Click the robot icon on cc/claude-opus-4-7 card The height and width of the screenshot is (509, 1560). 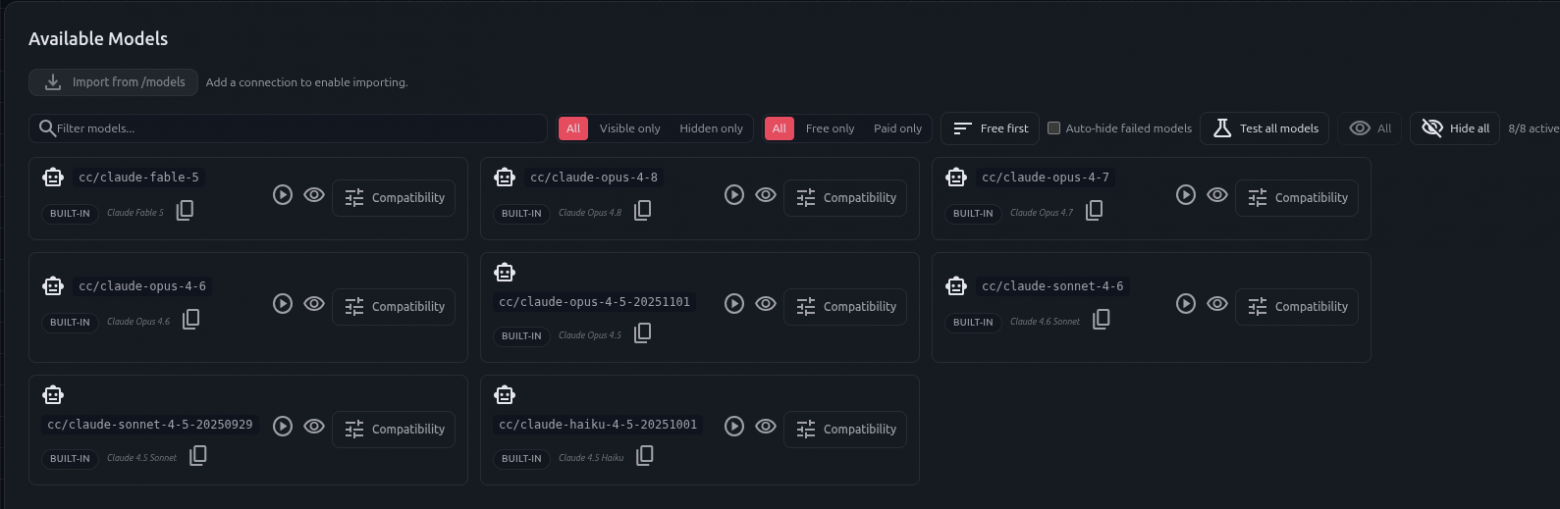click(957, 178)
